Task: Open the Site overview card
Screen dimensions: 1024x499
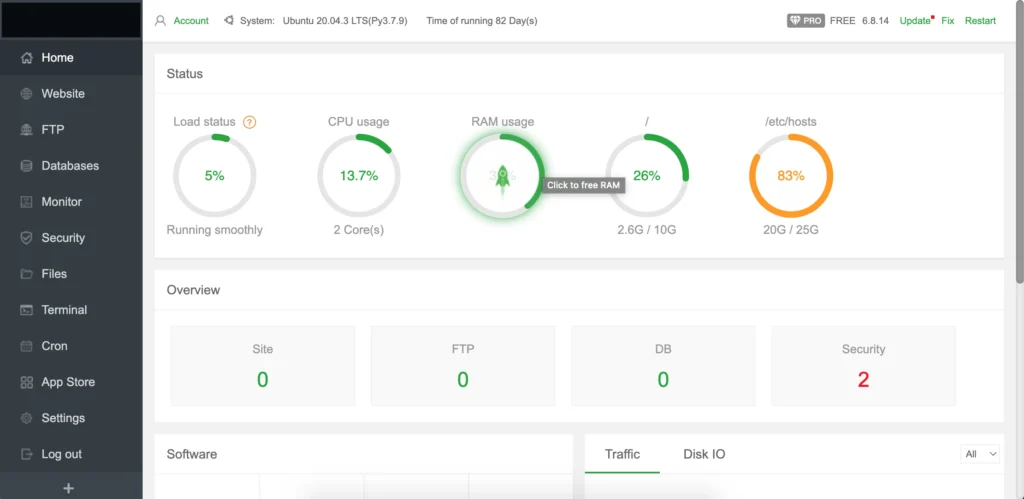Action: pos(263,366)
